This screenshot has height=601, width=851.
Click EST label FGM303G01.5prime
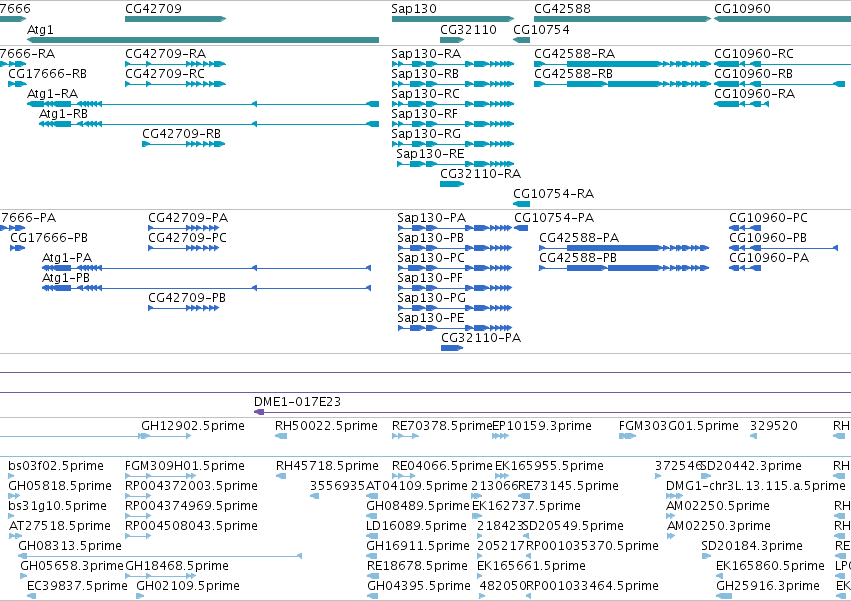(x=678, y=426)
